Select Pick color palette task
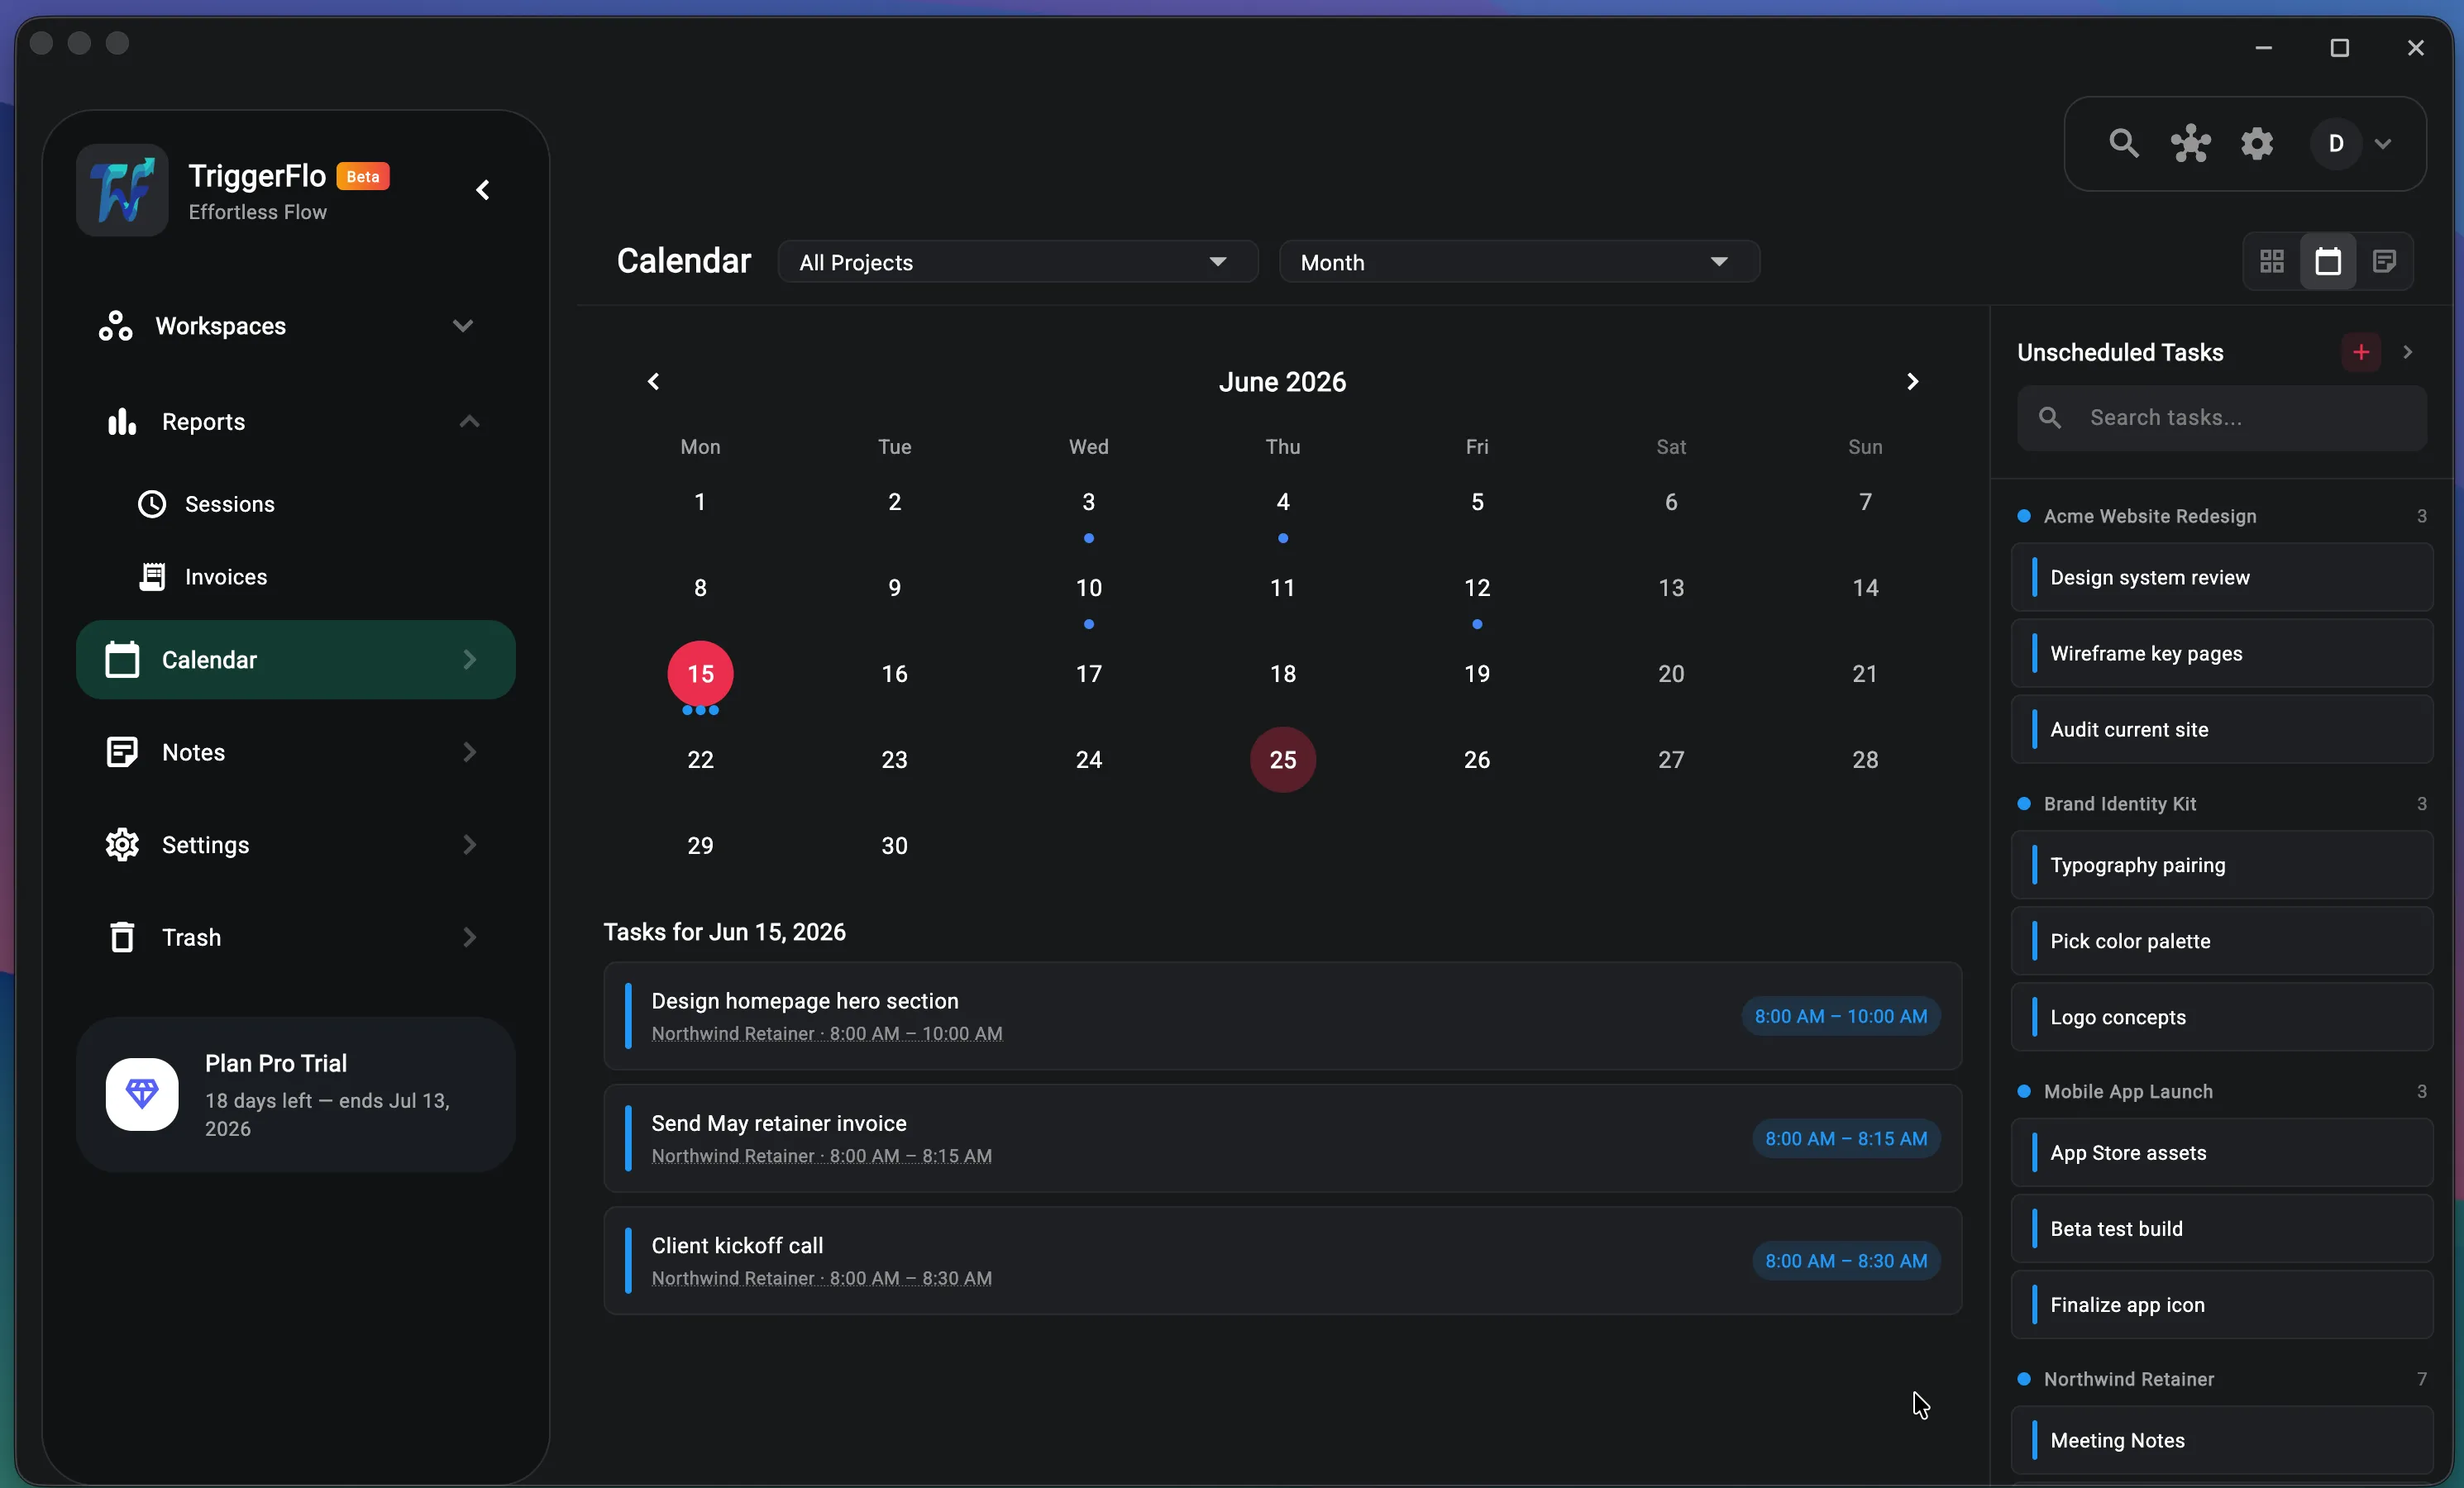 point(2222,941)
